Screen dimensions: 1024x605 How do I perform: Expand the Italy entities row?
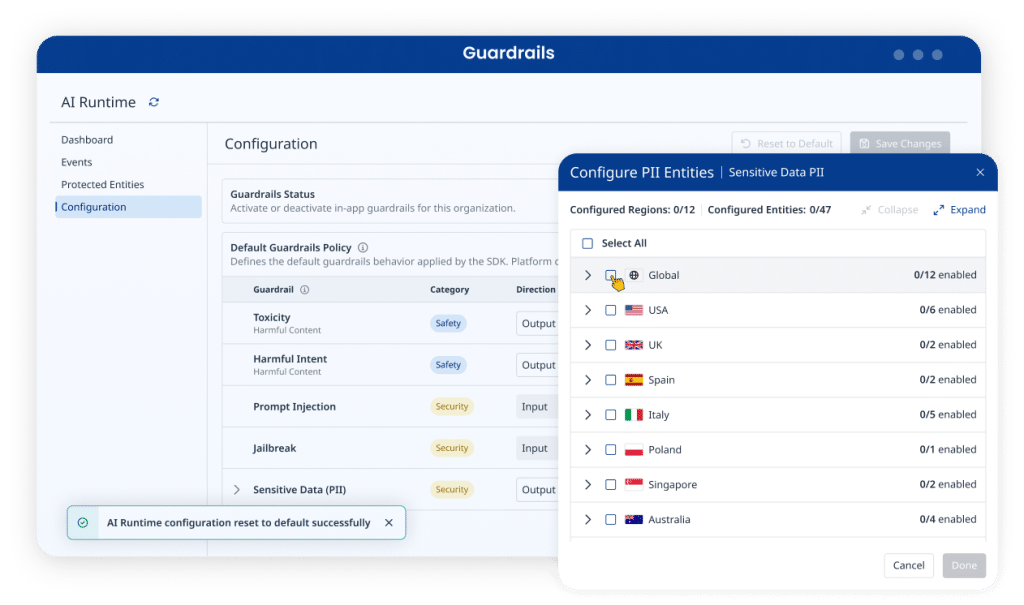(588, 415)
